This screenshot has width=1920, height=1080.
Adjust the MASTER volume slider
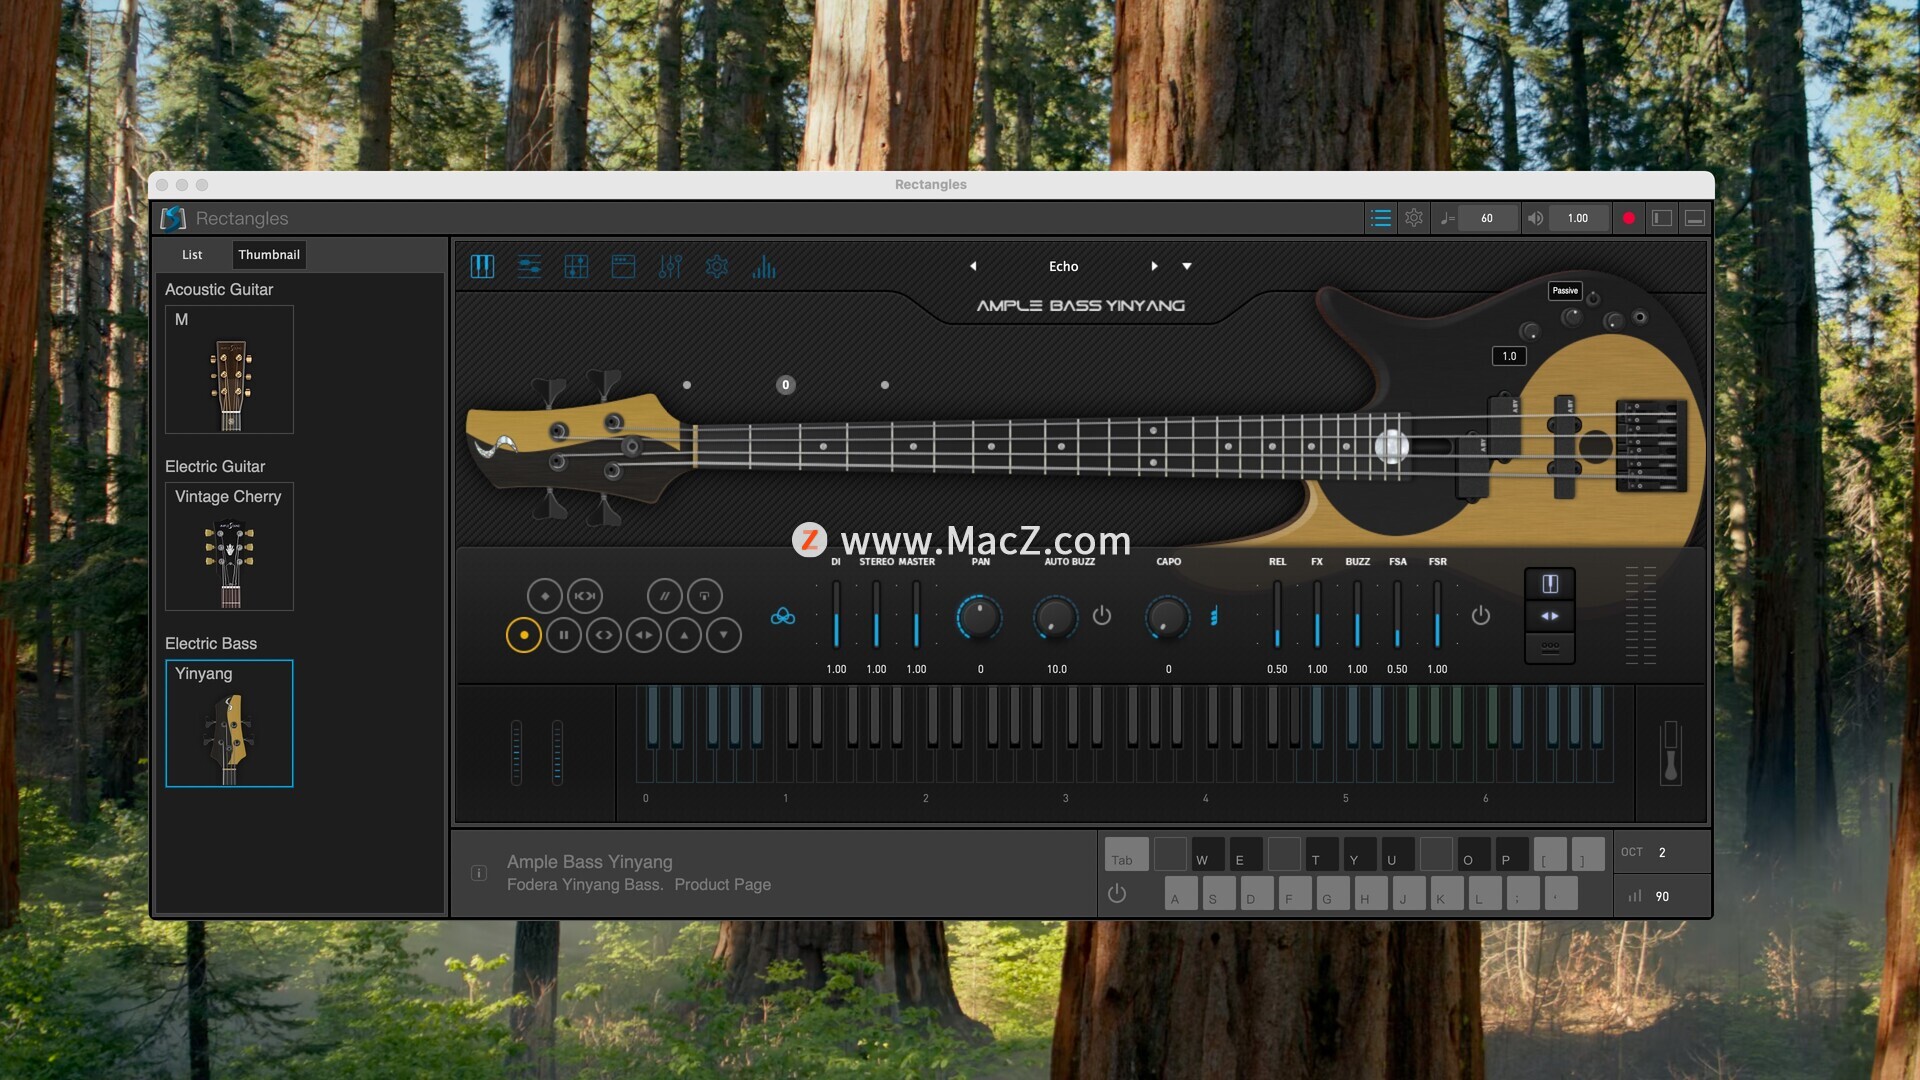point(916,615)
